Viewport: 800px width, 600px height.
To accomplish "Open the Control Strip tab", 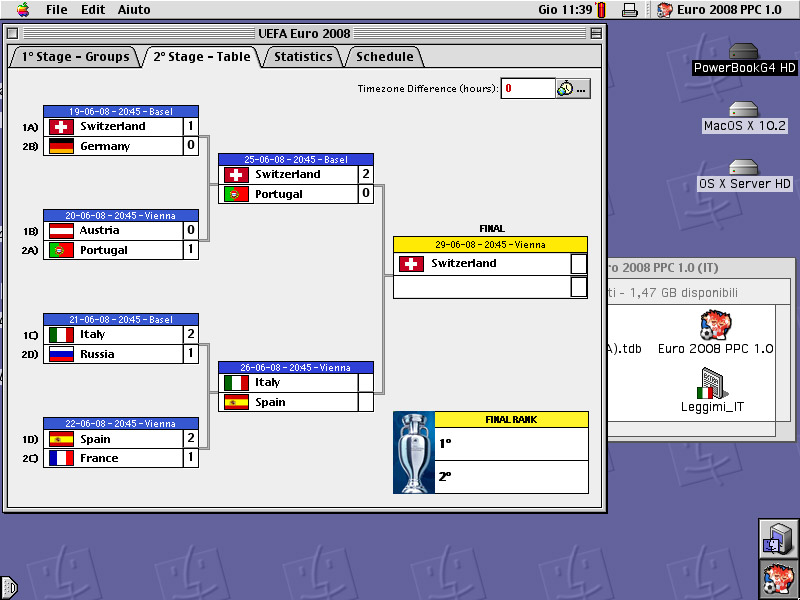I will pyautogui.click(x=9, y=587).
